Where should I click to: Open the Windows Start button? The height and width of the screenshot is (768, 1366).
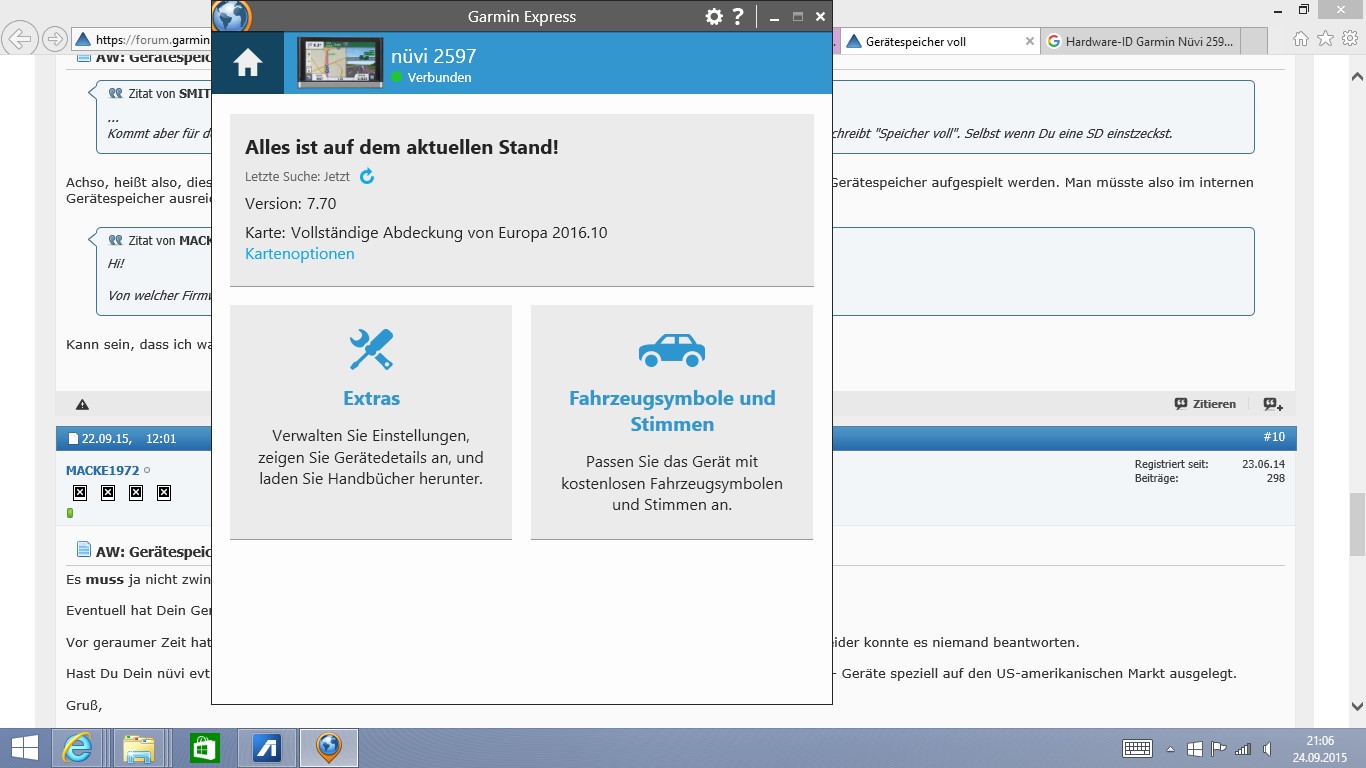[24, 748]
